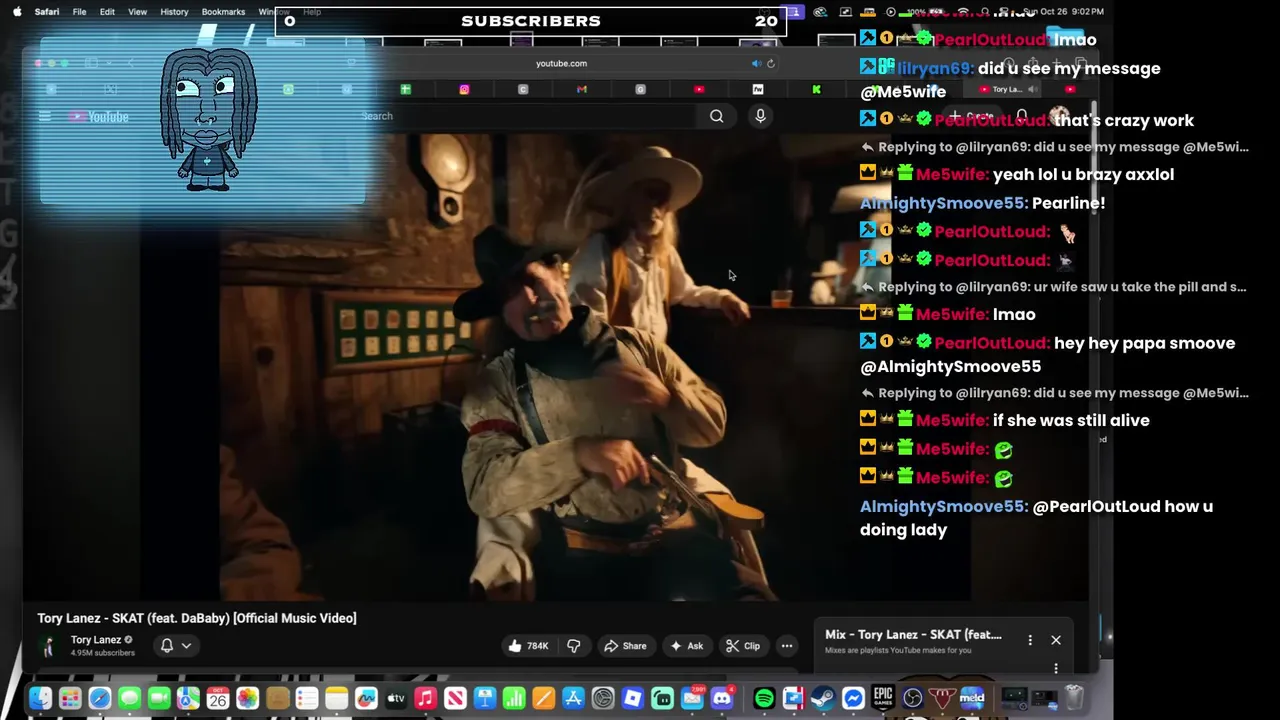Image resolution: width=1280 pixels, height=720 pixels.
Task: Open Music app from the Dock
Action: [x=425, y=698]
